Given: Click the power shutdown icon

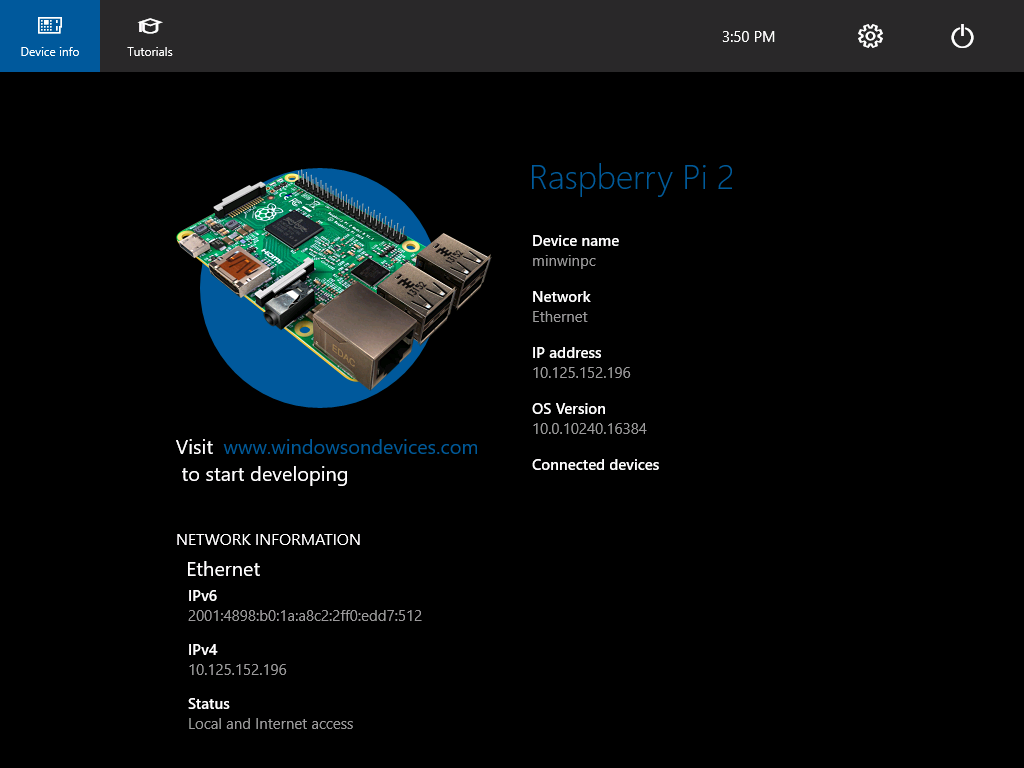Looking at the screenshot, I should (x=961, y=36).
